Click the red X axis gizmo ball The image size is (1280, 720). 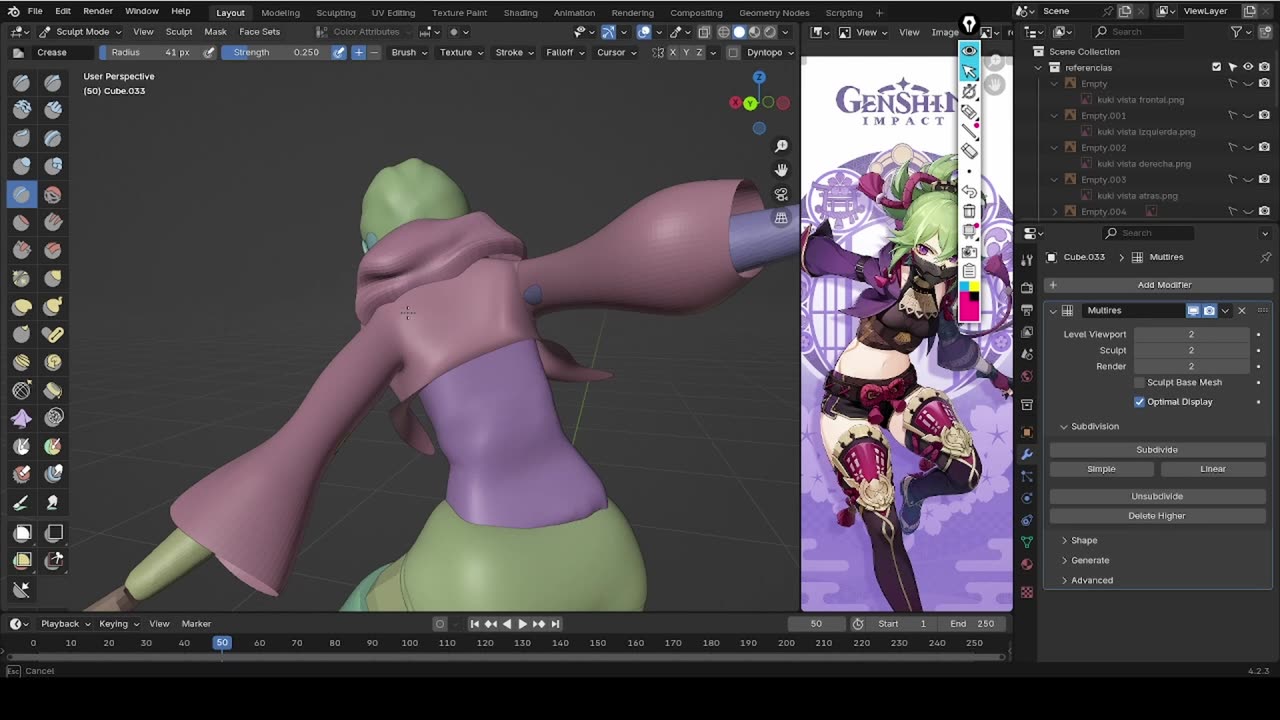coord(736,102)
